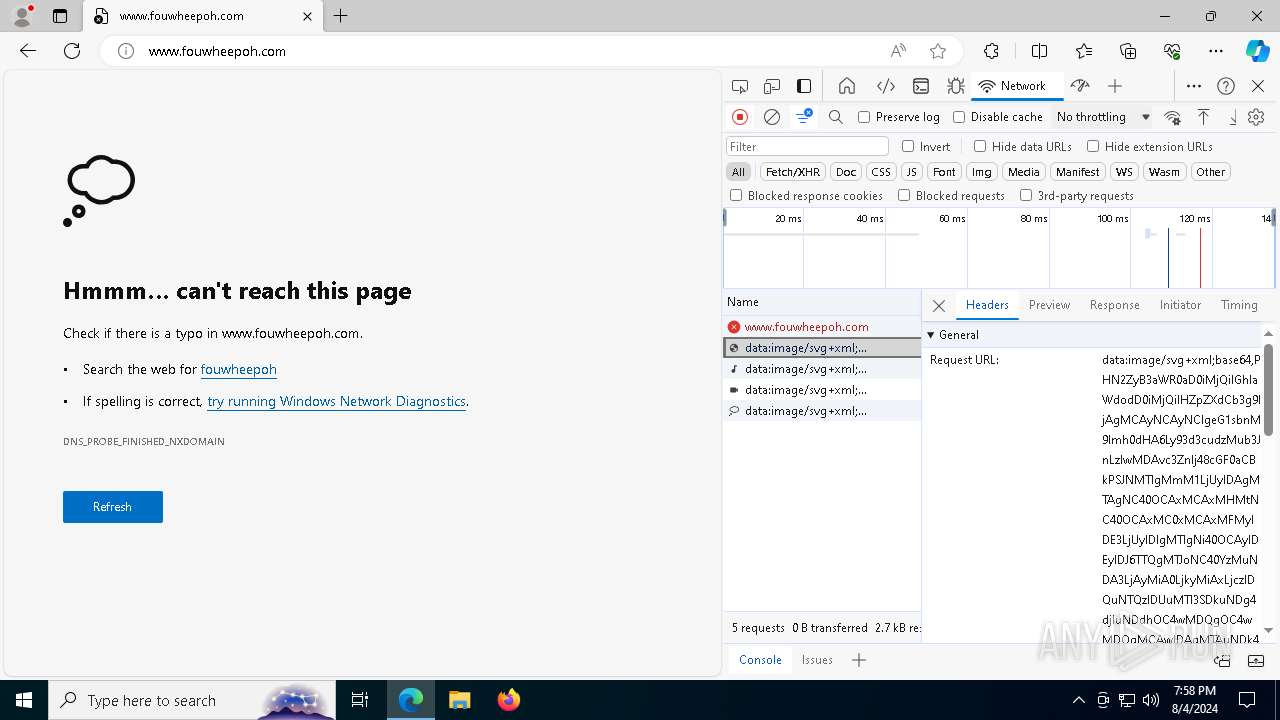Toggle the Fetch/XHR filter chip

pyautogui.click(x=793, y=172)
